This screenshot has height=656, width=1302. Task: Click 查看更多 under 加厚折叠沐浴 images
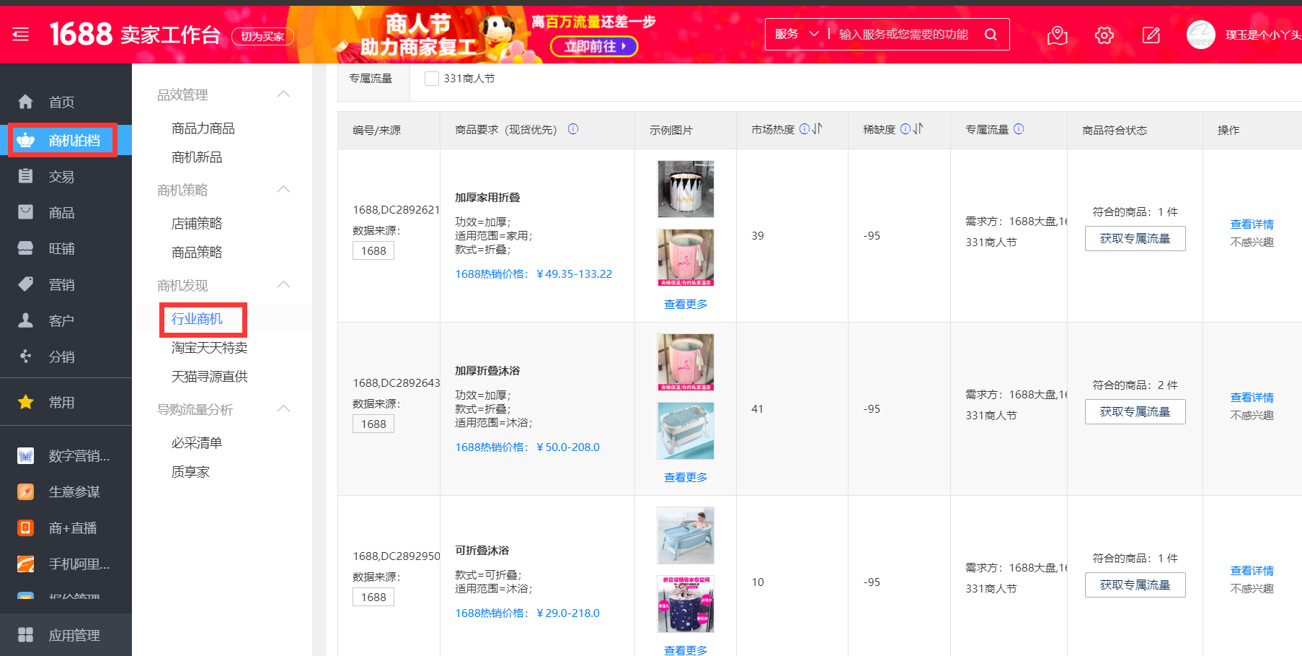tap(685, 477)
